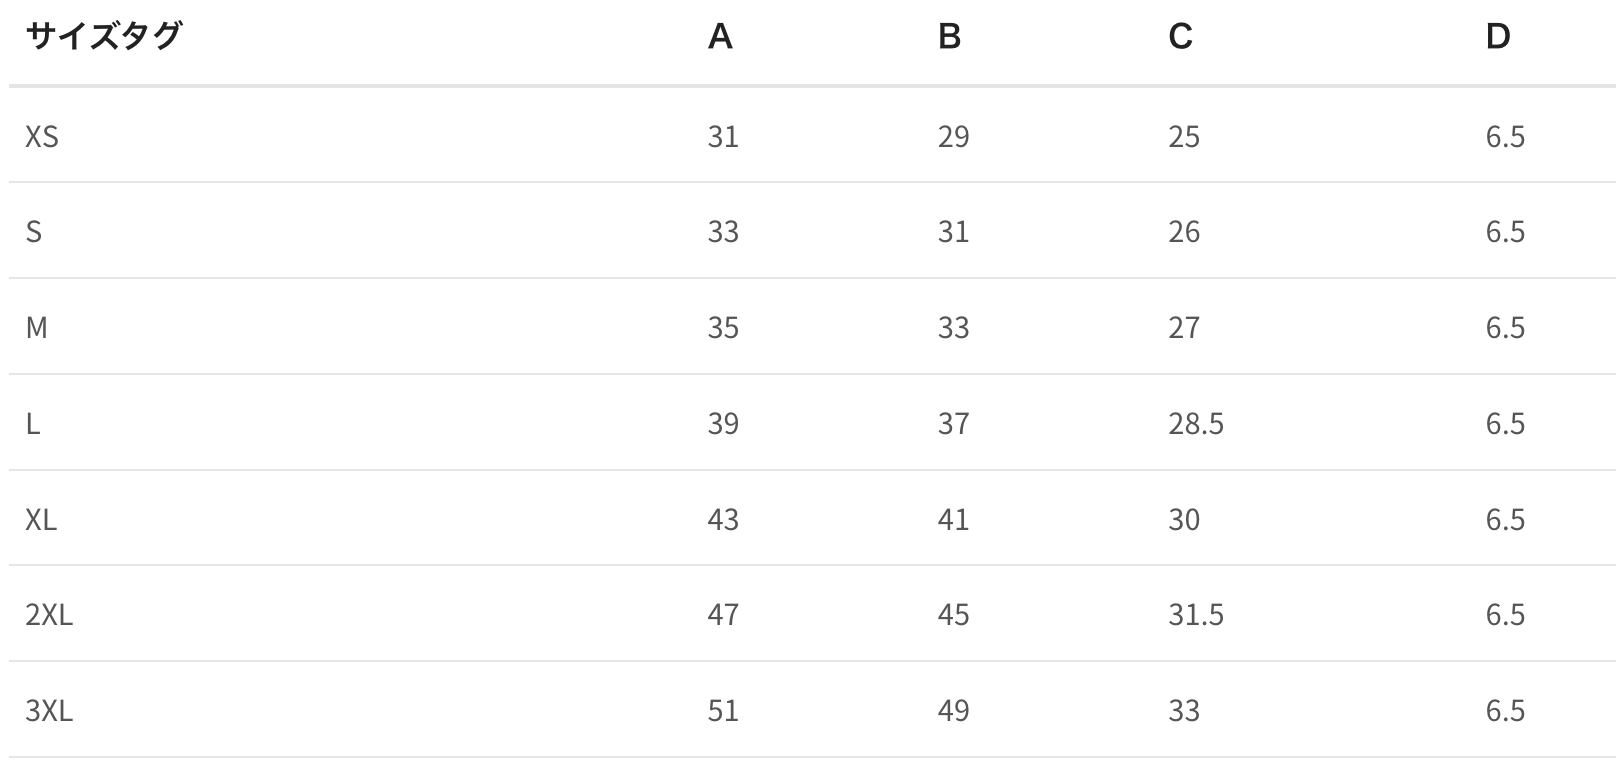Click the C value 28.5 for L

(x=1195, y=424)
